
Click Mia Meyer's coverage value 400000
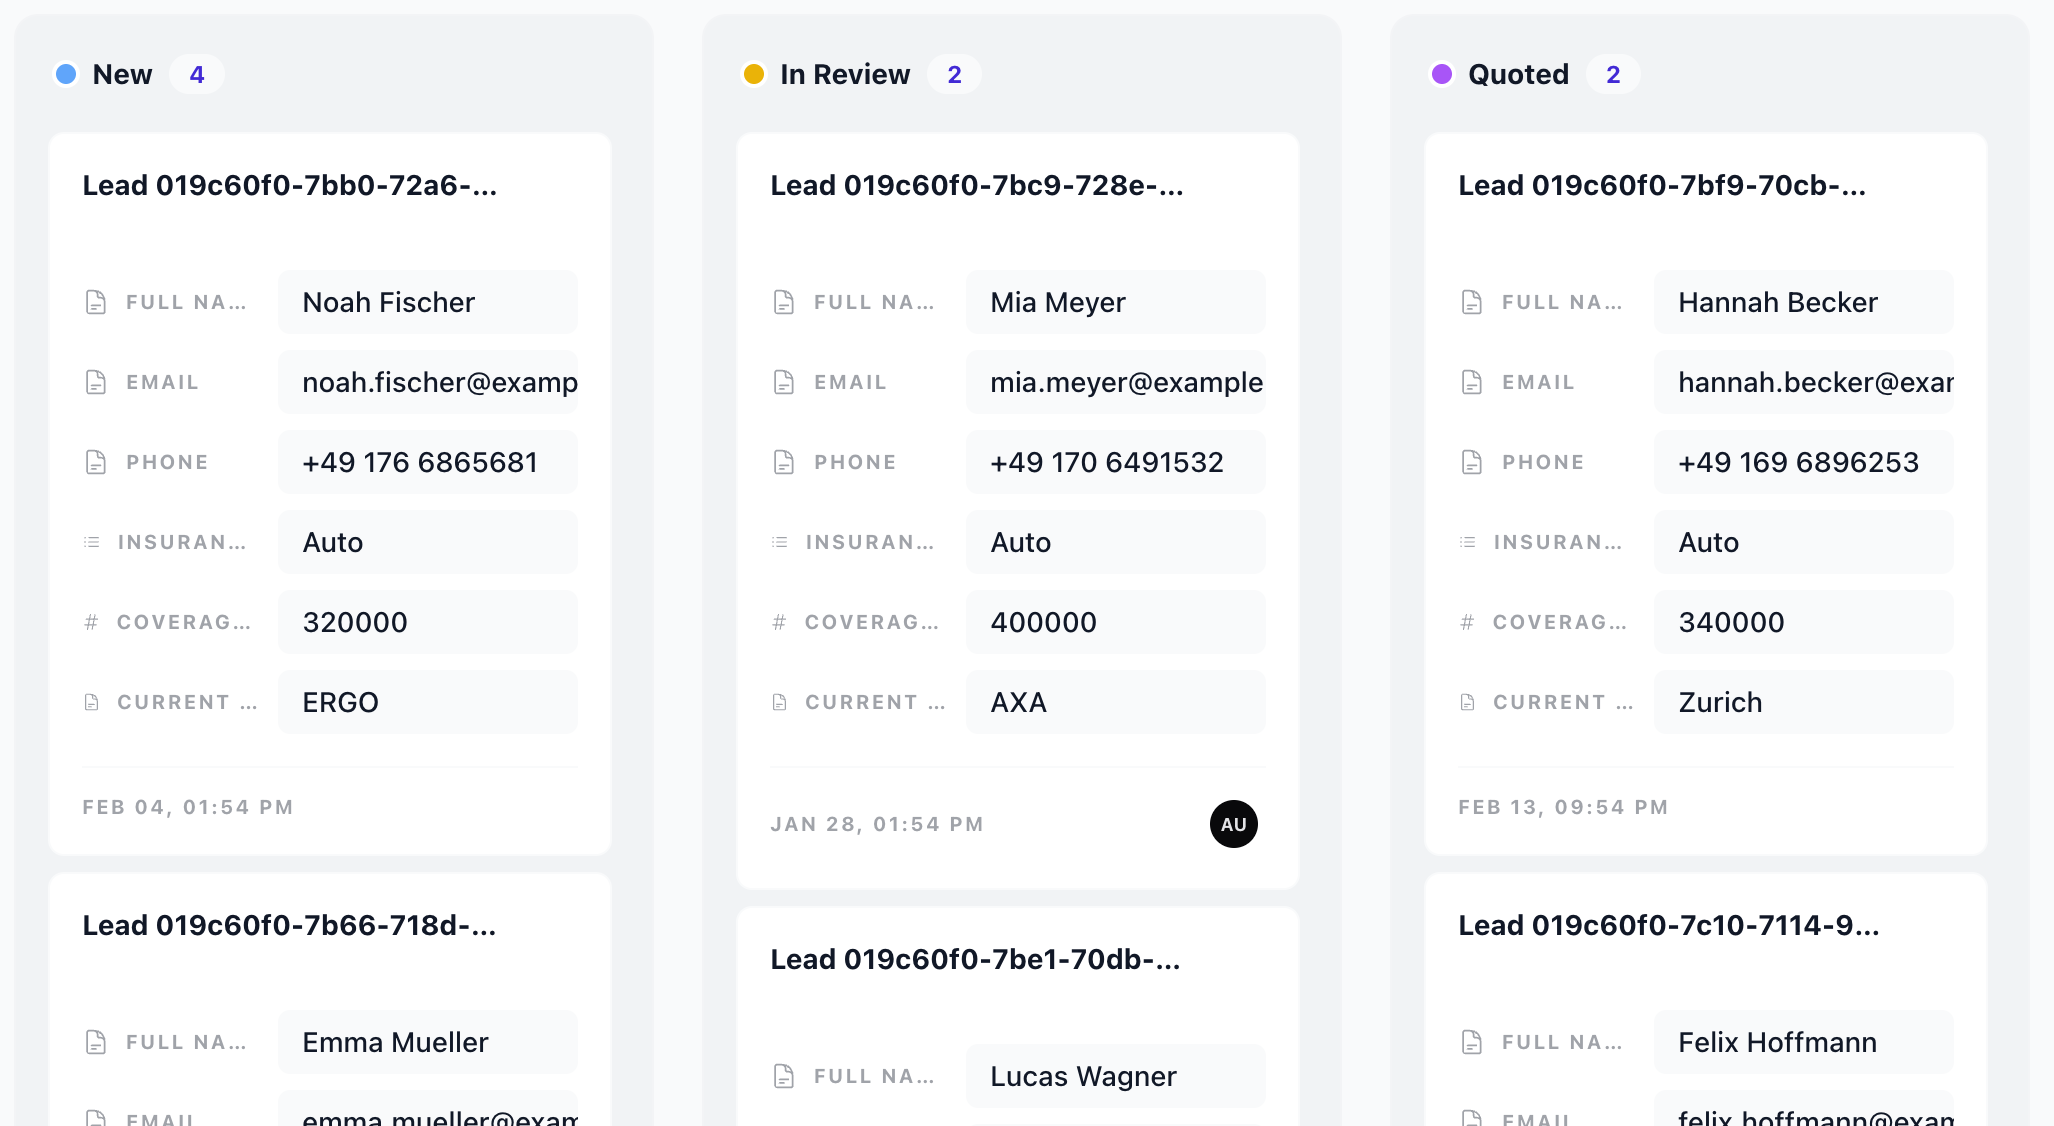point(1115,621)
